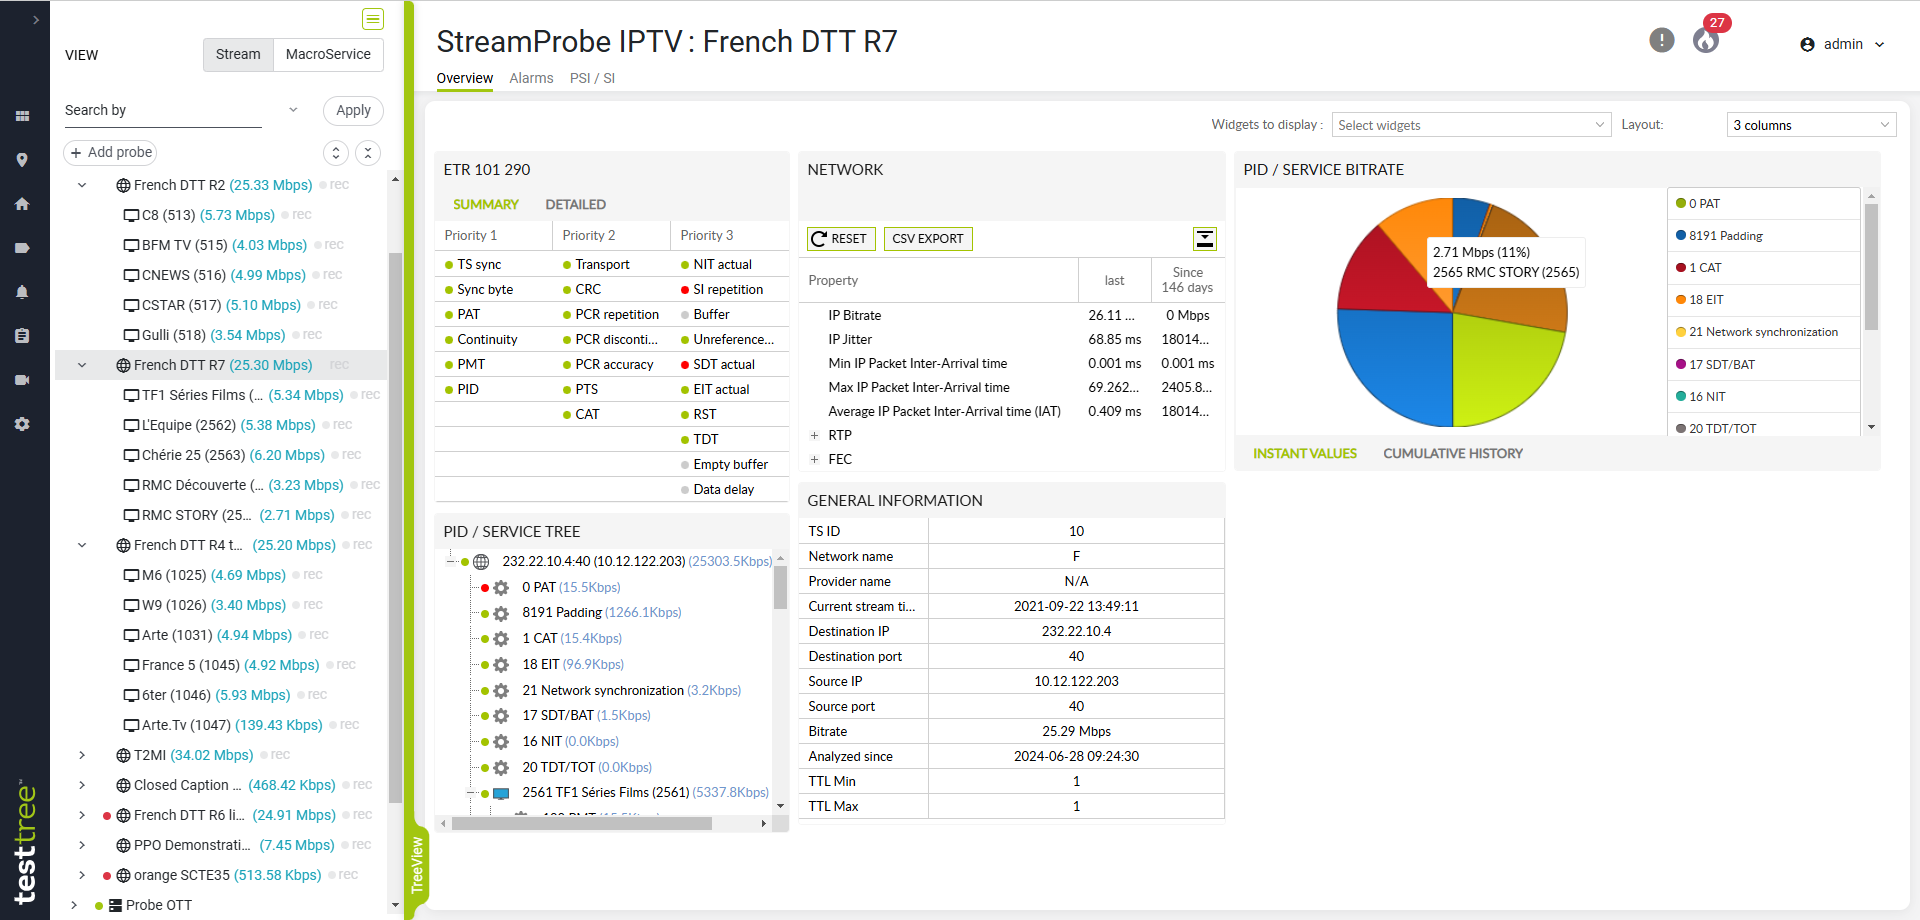
Task: Collapse the French DTT R4 tree node
Action: (x=82, y=545)
